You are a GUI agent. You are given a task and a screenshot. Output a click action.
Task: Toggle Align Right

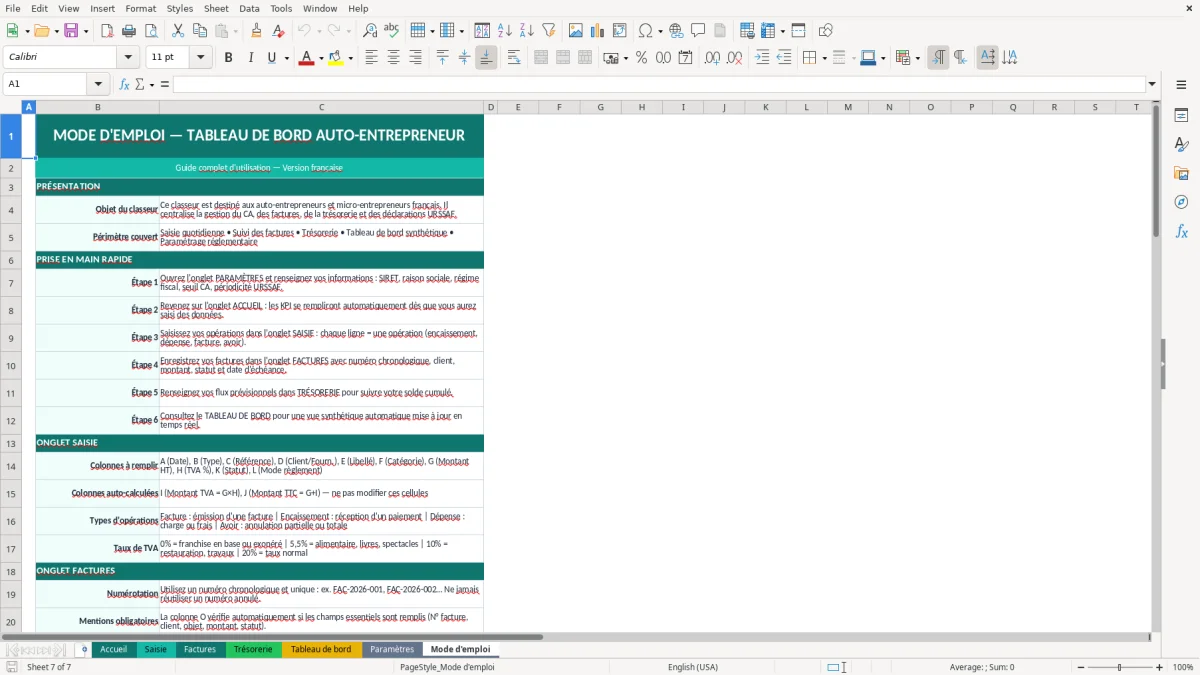click(x=415, y=58)
